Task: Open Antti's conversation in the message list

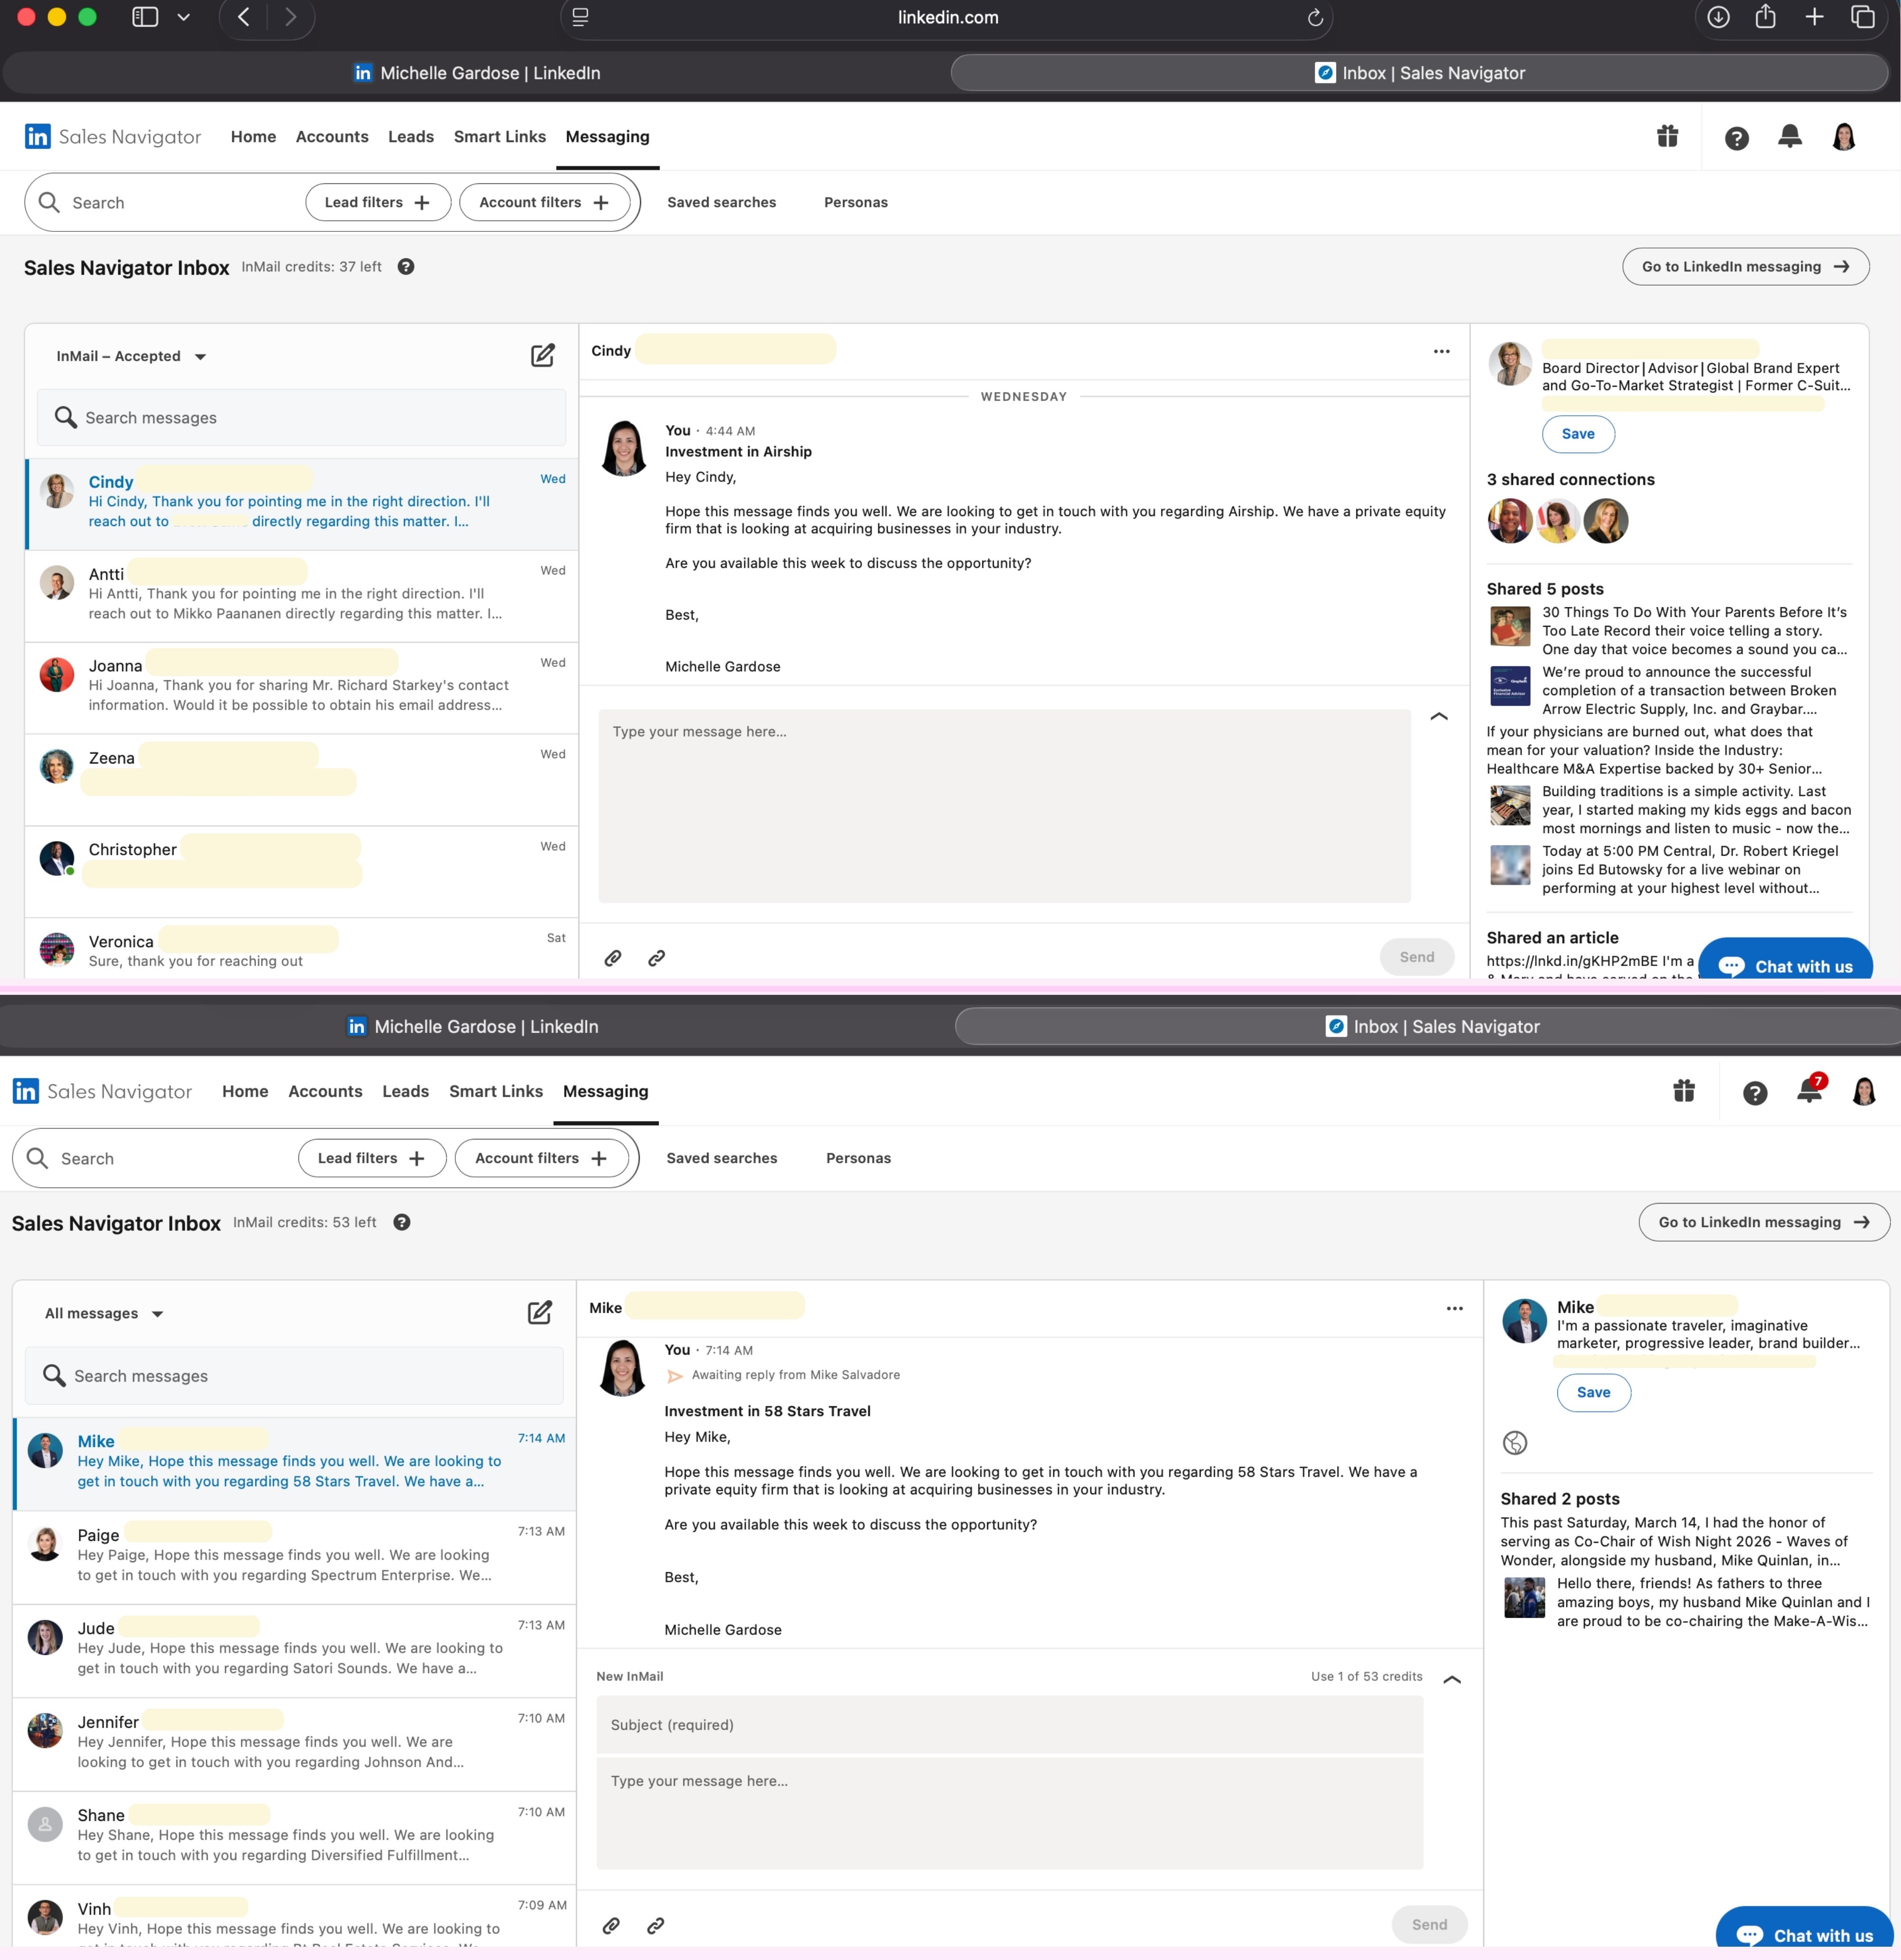Action: click(301, 596)
